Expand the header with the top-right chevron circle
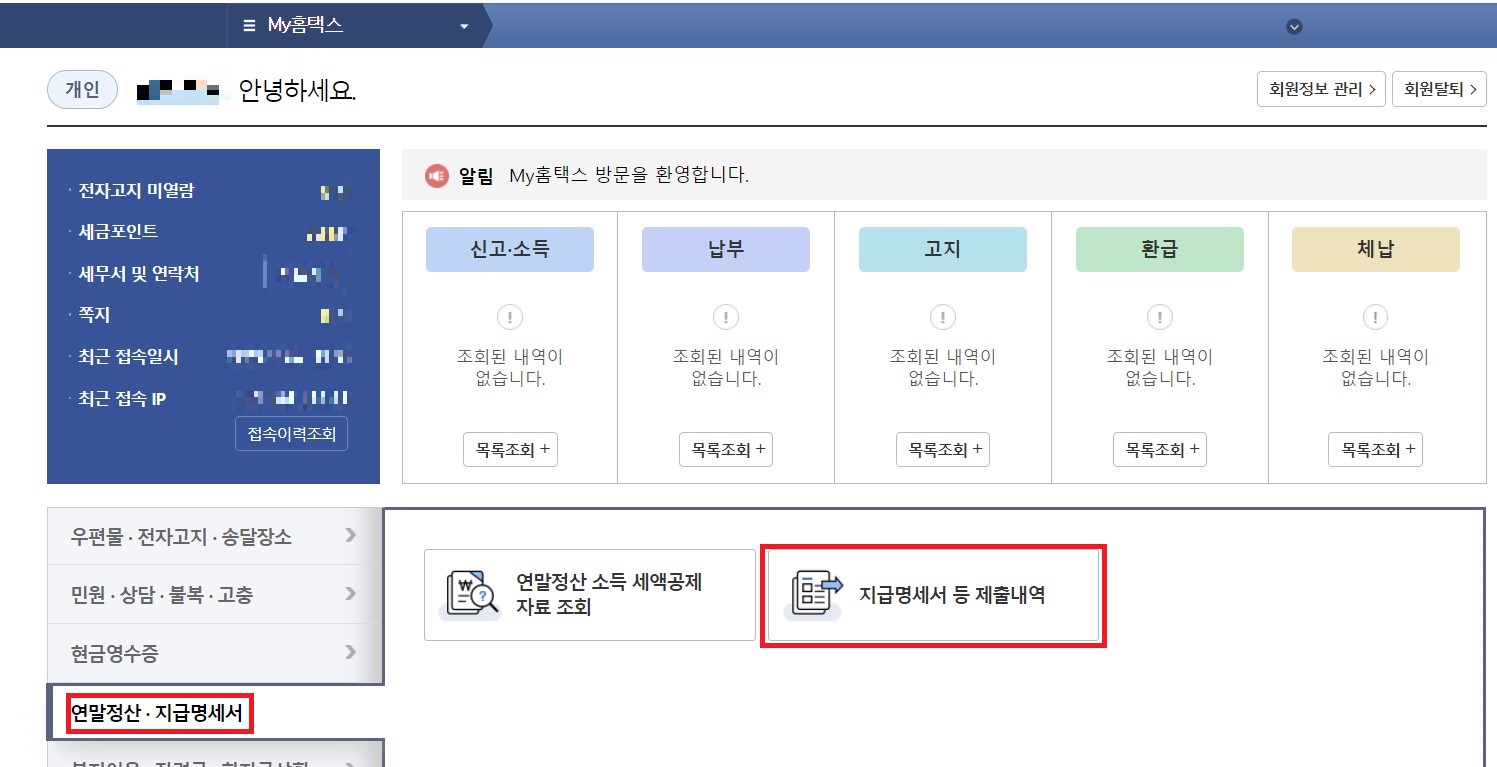Screen dimensions: 1497x767 pyautogui.click(x=1293, y=25)
